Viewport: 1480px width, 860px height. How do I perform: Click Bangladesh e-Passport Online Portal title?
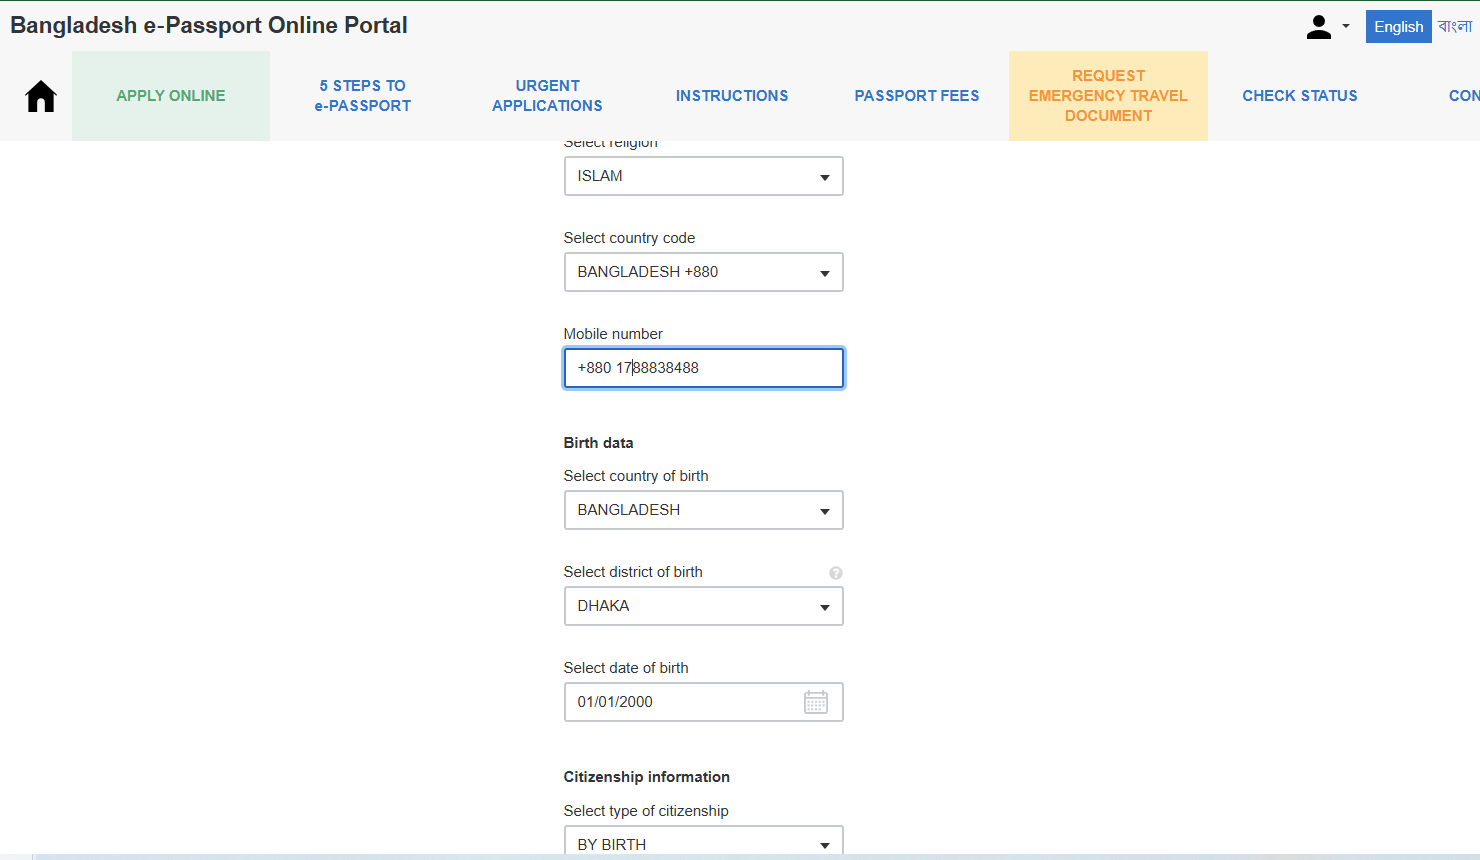click(x=209, y=25)
